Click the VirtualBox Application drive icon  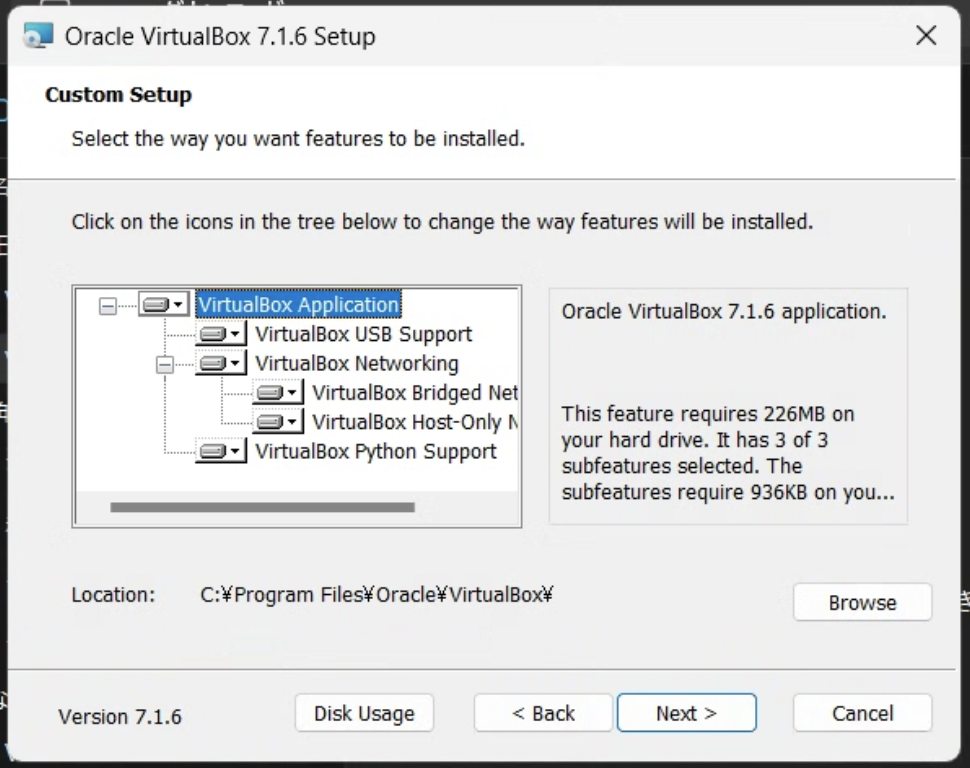156,304
